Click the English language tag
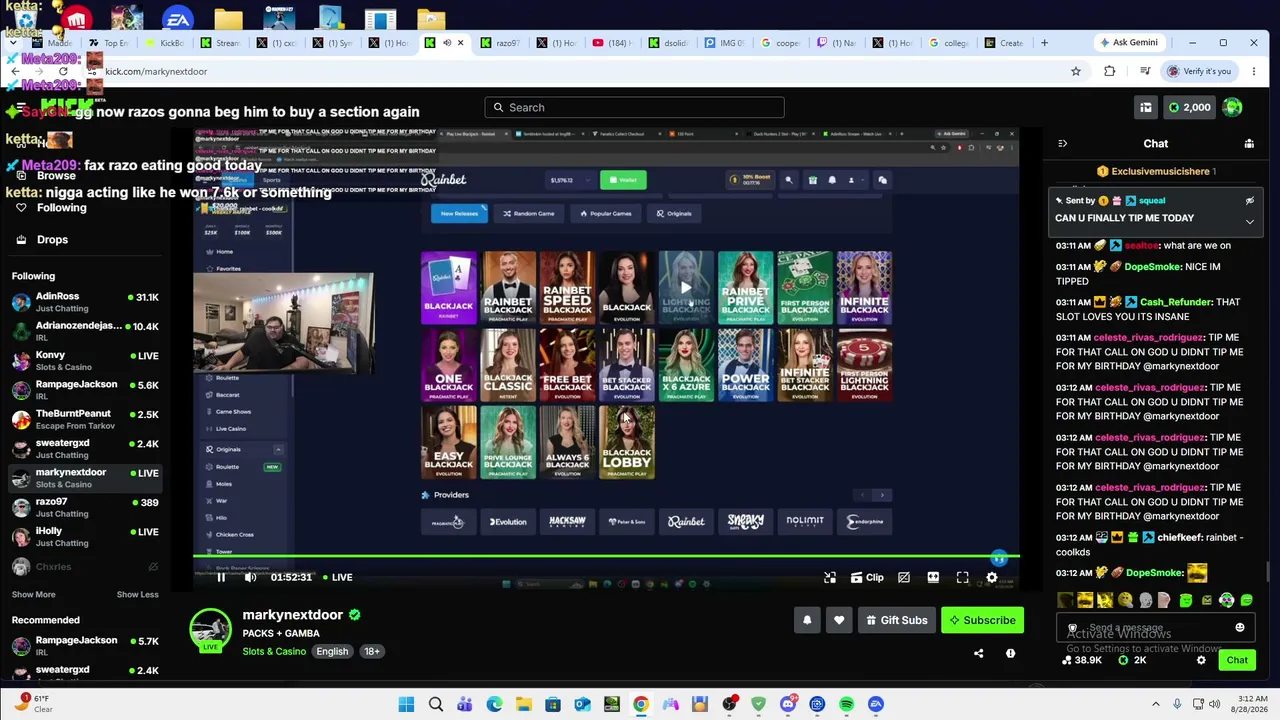Image resolution: width=1280 pixels, height=720 pixels. click(x=332, y=651)
